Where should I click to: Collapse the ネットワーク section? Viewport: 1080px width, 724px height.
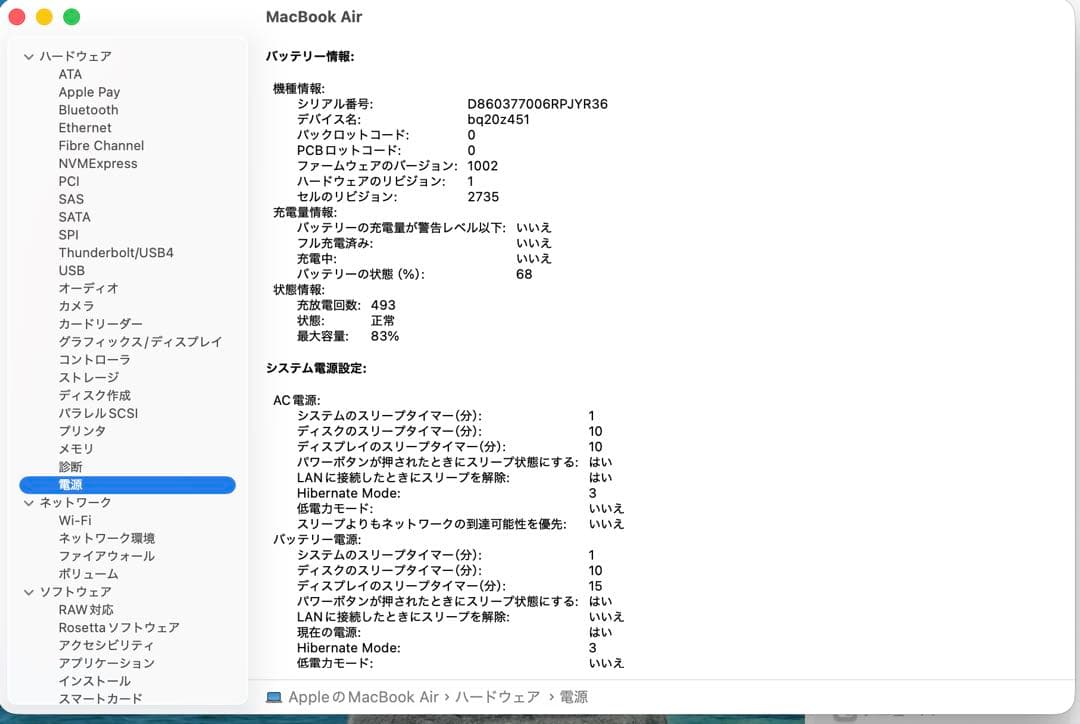(29, 502)
